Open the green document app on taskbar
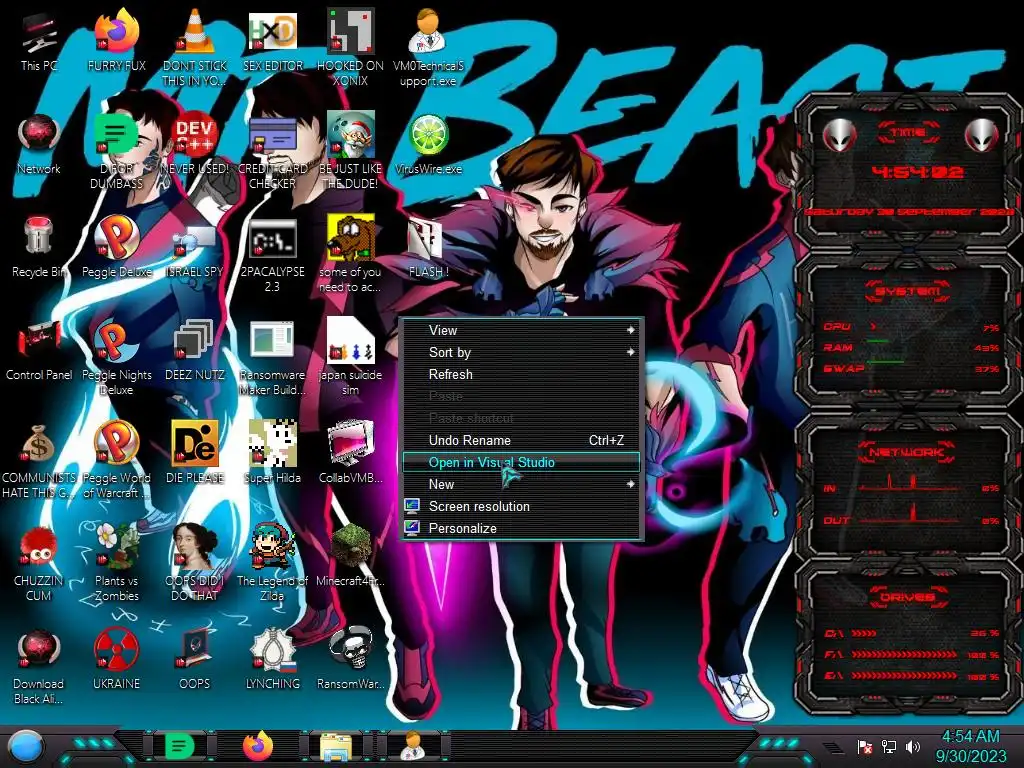This screenshot has width=1024, height=768. pyautogui.click(x=180, y=746)
